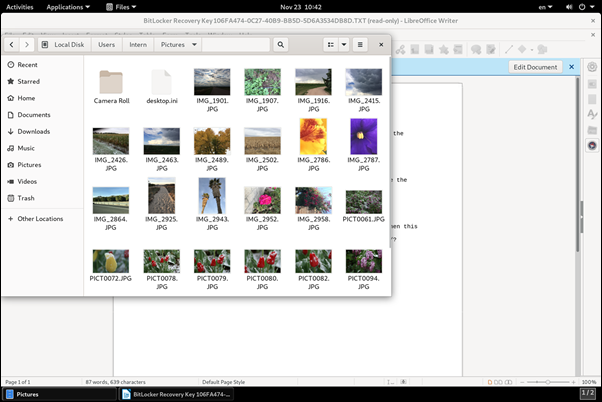
Task: Open Writer sidebar settings gear
Action: pyautogui.click(x=592, y=67)
